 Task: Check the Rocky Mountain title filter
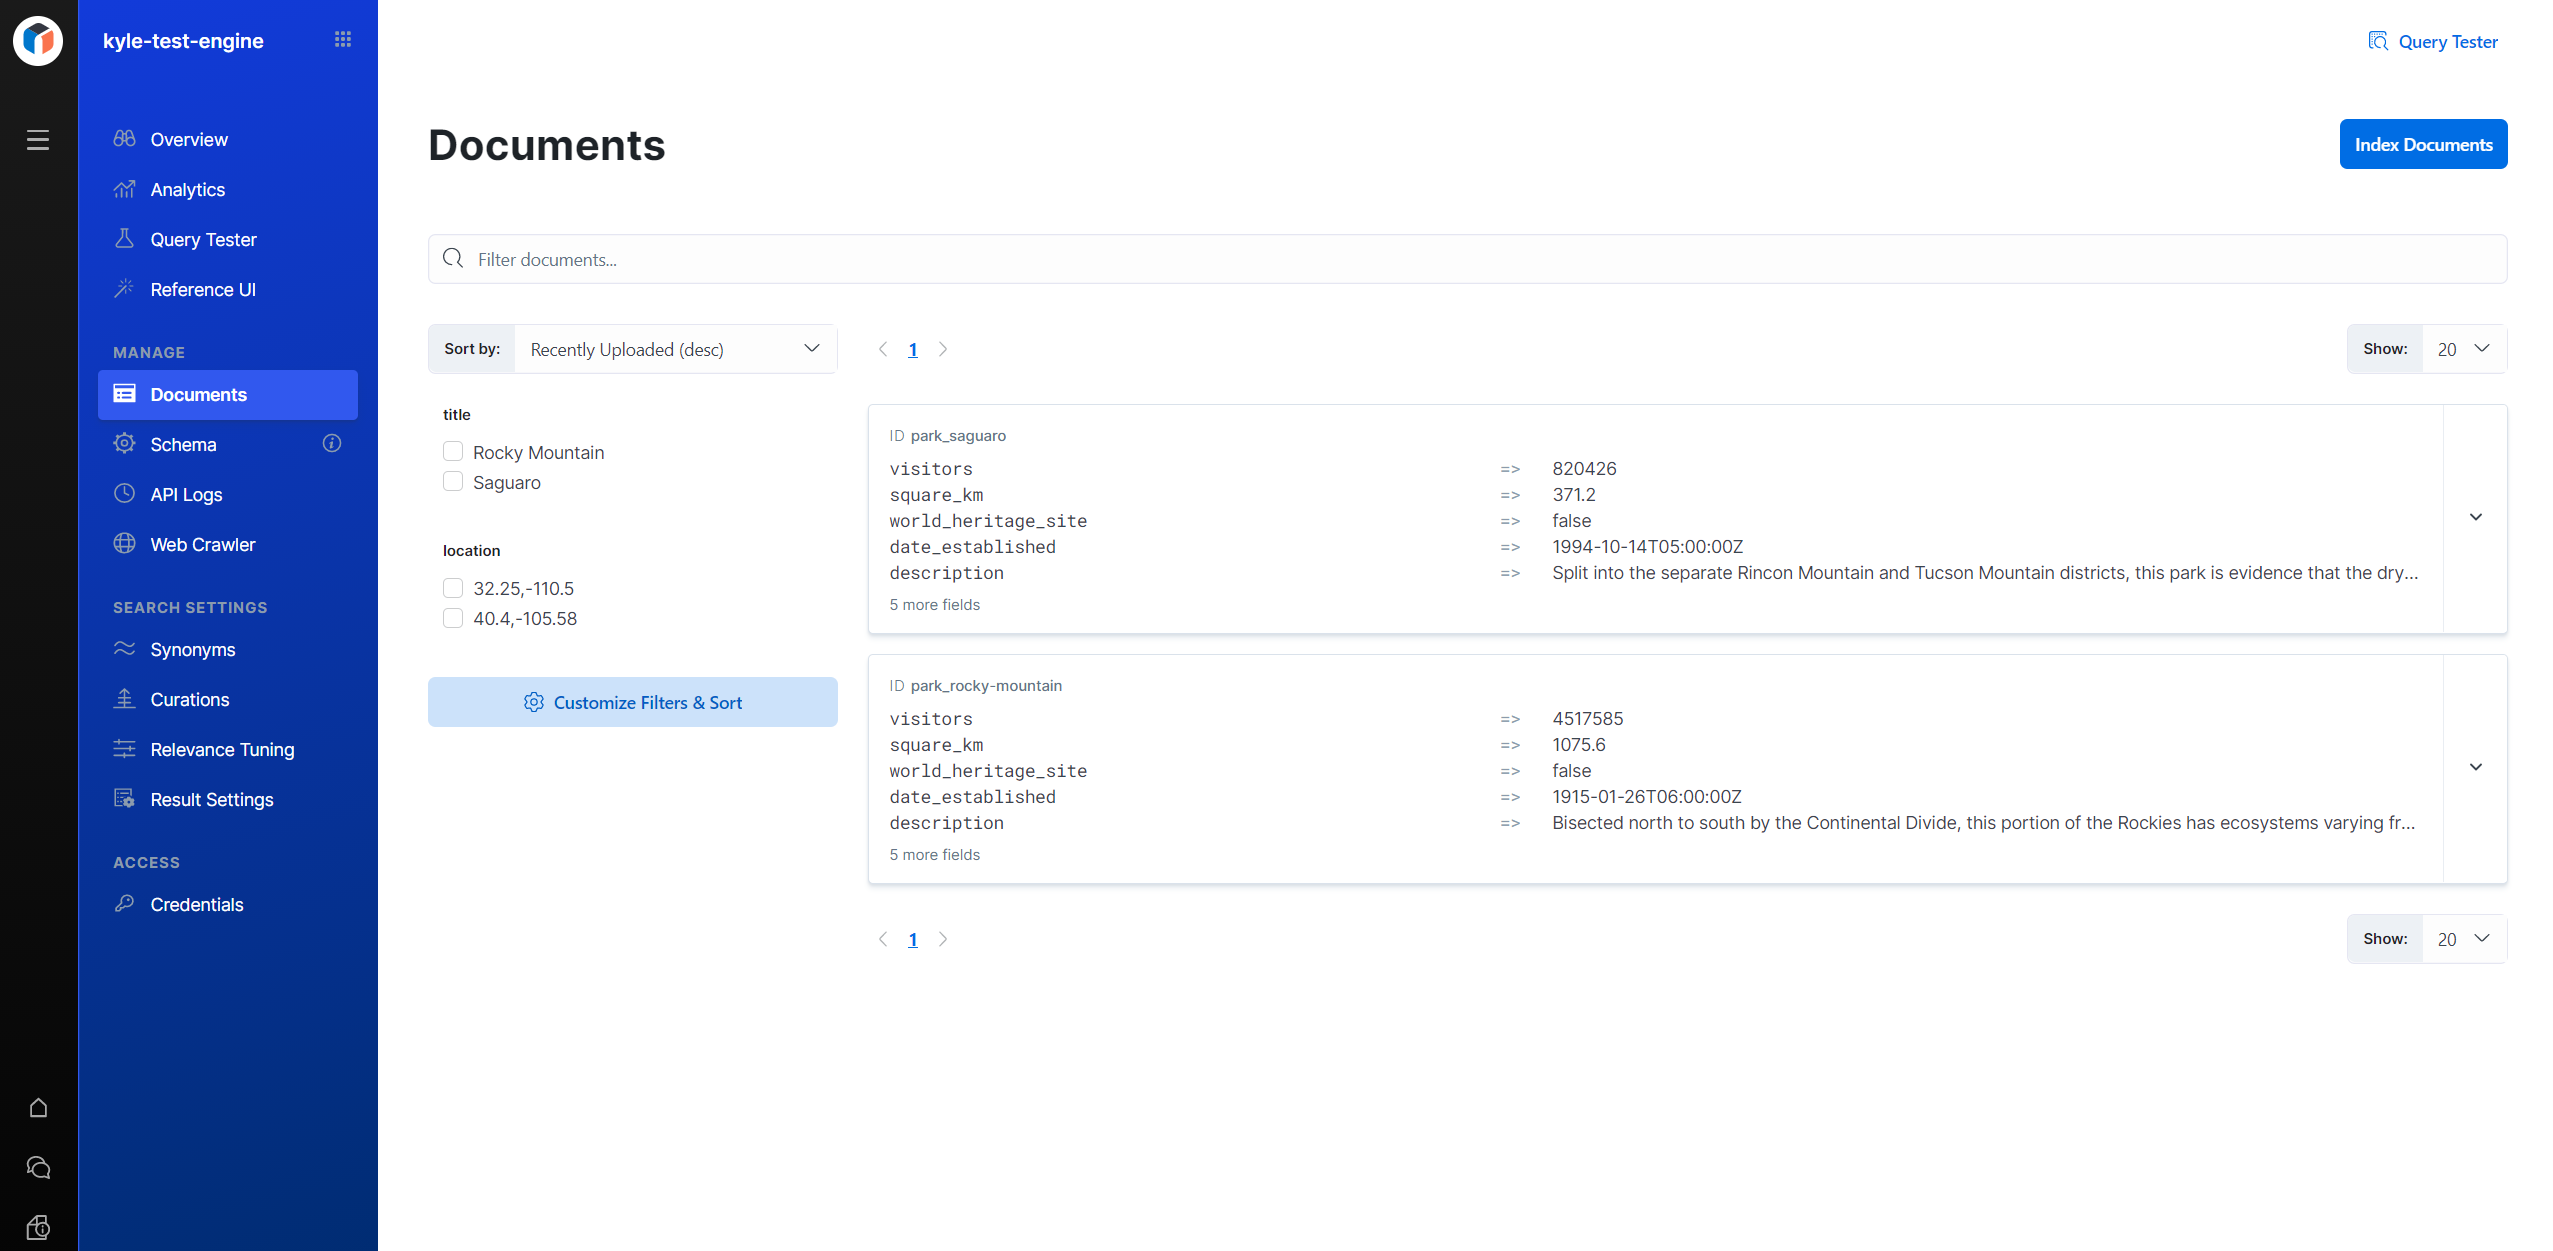coord(453,452)
